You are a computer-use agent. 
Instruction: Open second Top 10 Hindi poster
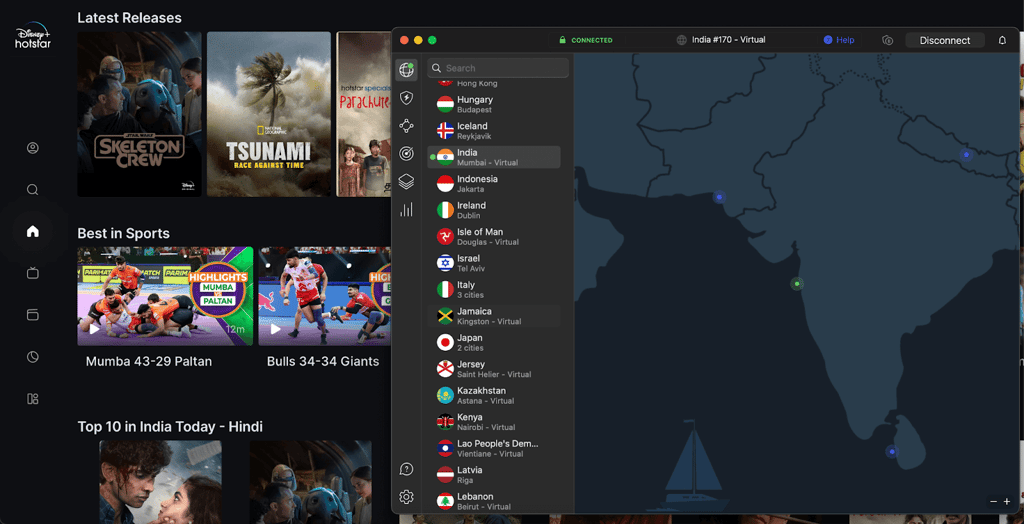point(310,482)
